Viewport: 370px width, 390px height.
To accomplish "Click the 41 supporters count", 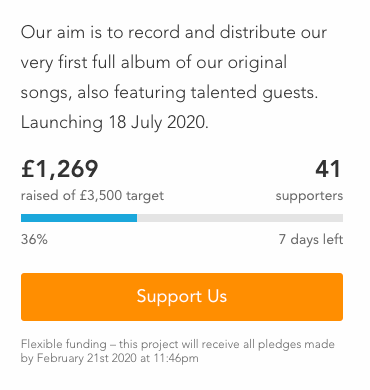I will click(328, 169).
